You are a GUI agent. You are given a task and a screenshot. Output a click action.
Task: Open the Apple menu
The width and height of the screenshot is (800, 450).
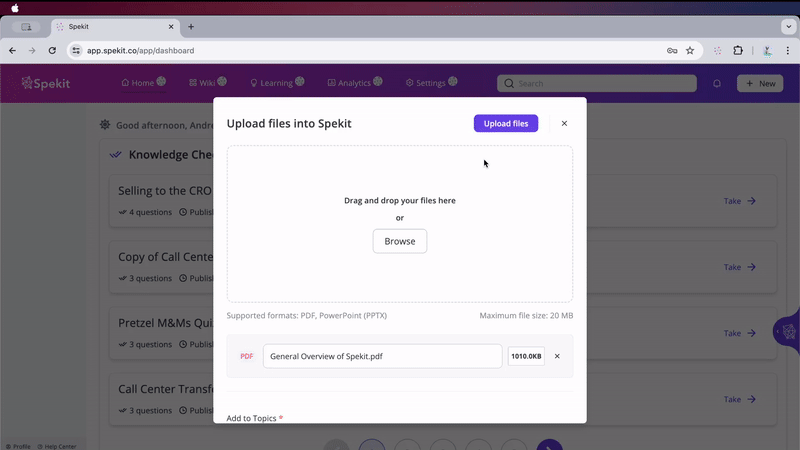(15, 8)
